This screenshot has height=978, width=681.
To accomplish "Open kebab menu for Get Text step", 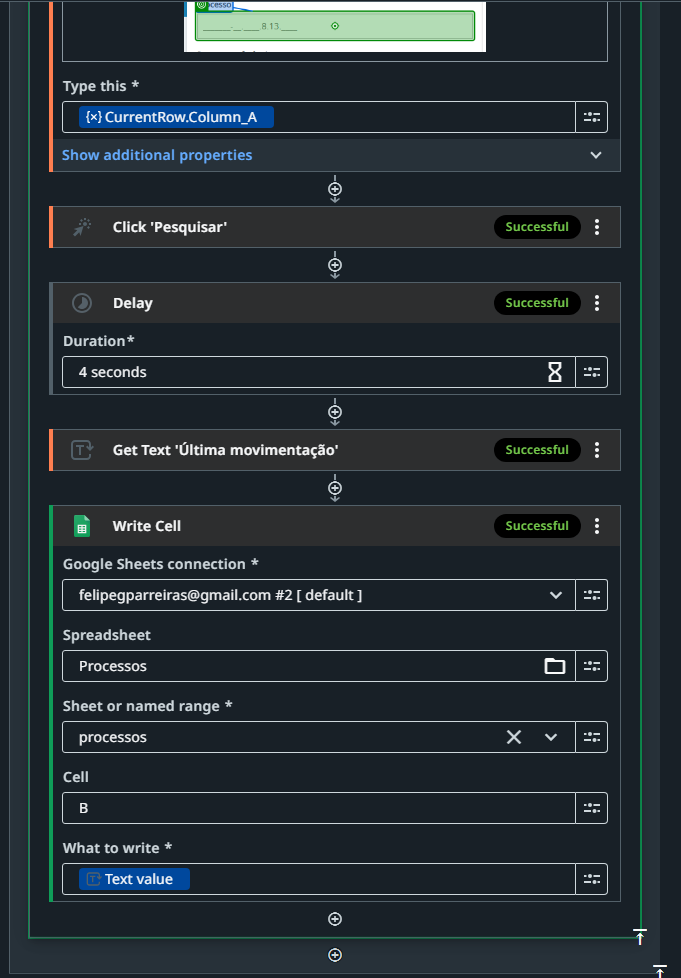I will point(597,450).
